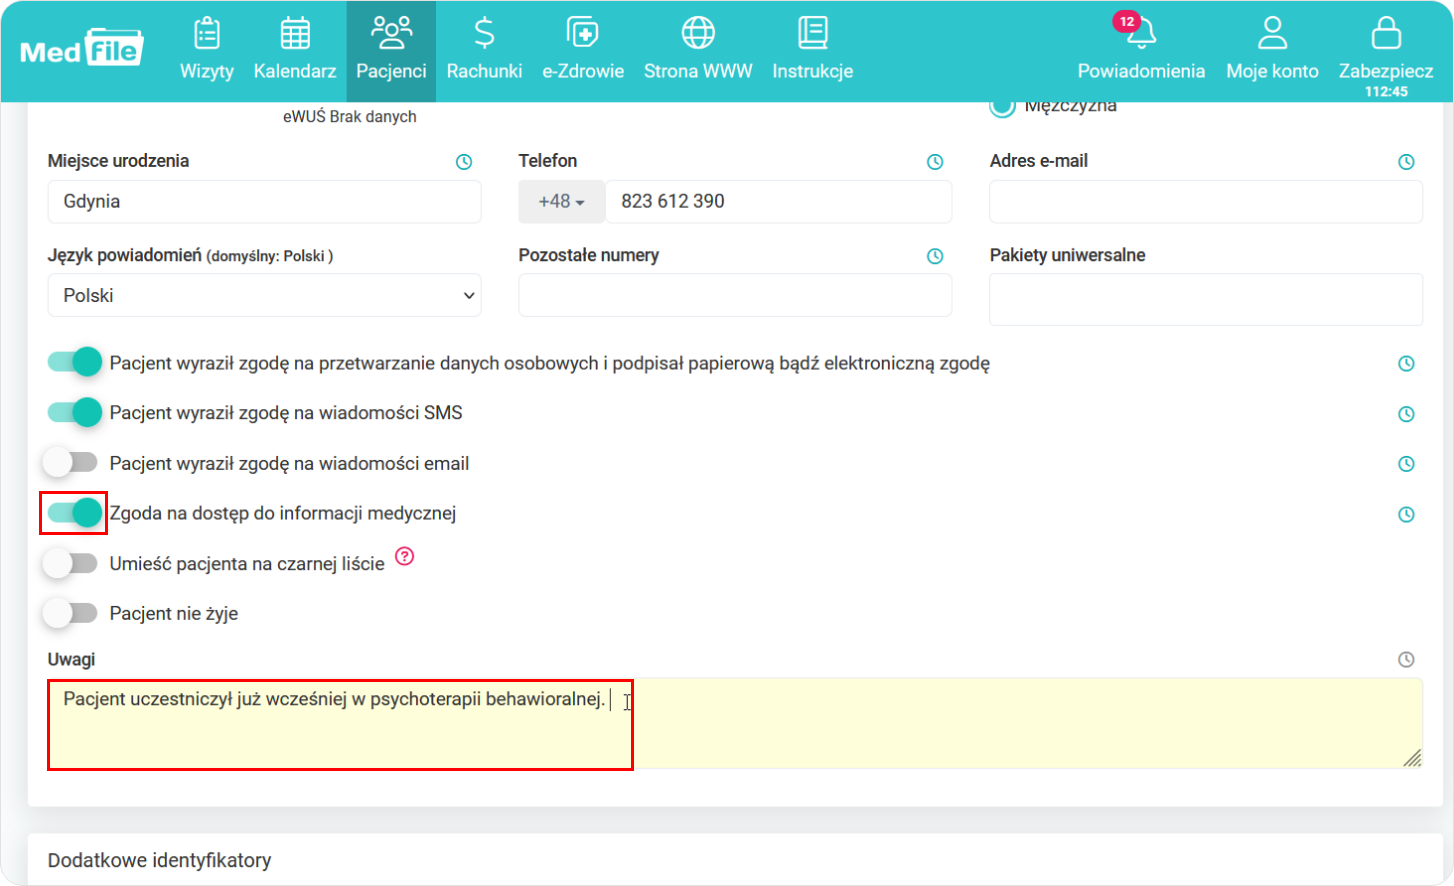This screenshot has height=886, width=1454.
Task: Click the Pozostałe numery input field
Action: 735,295
